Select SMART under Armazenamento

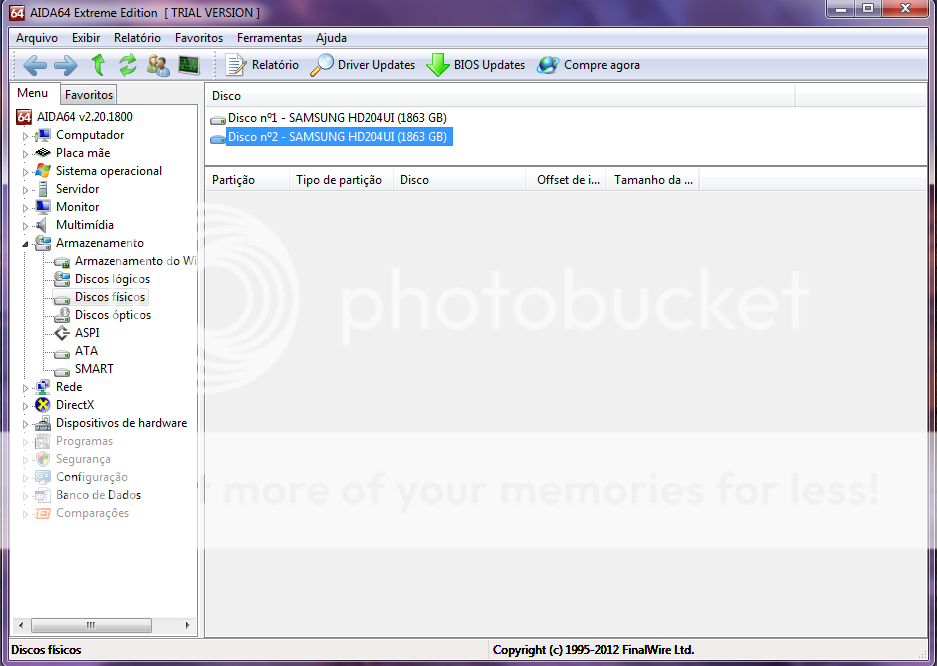tap(94, 369)
